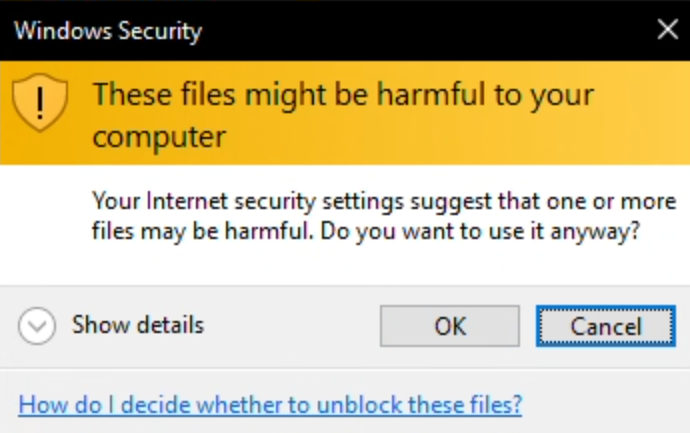Click the exclamation mark inside the shield
Image resolution: width=690 pixels, height=433 pixels.
tap(40, 103)
